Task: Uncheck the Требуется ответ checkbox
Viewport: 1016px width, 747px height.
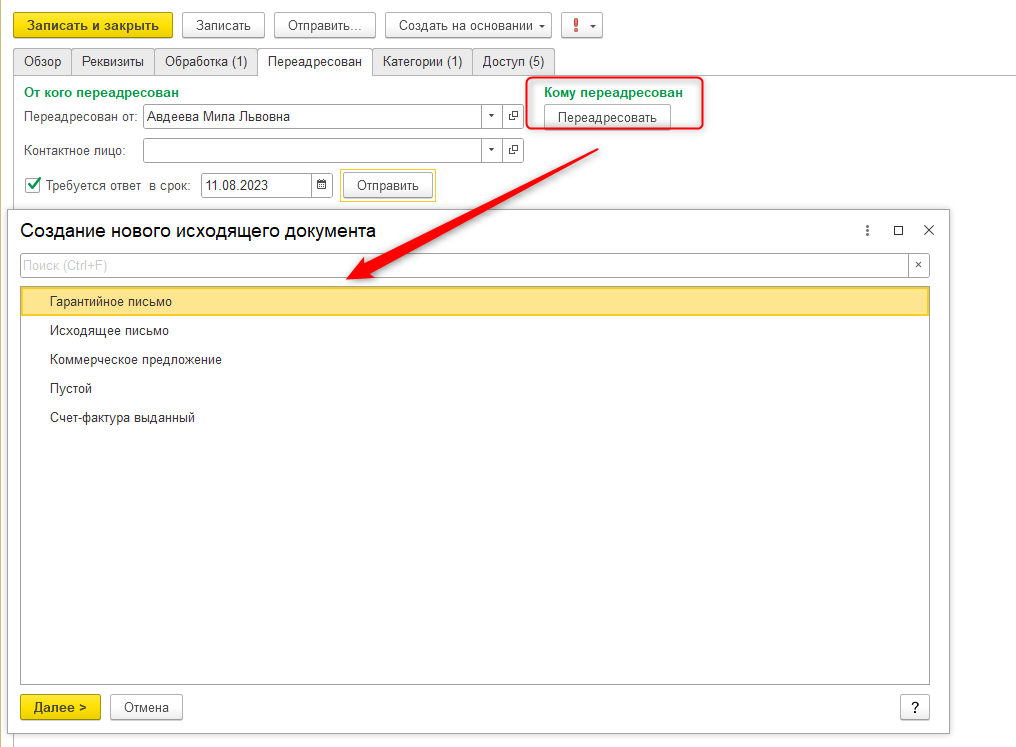Action: 33,185
